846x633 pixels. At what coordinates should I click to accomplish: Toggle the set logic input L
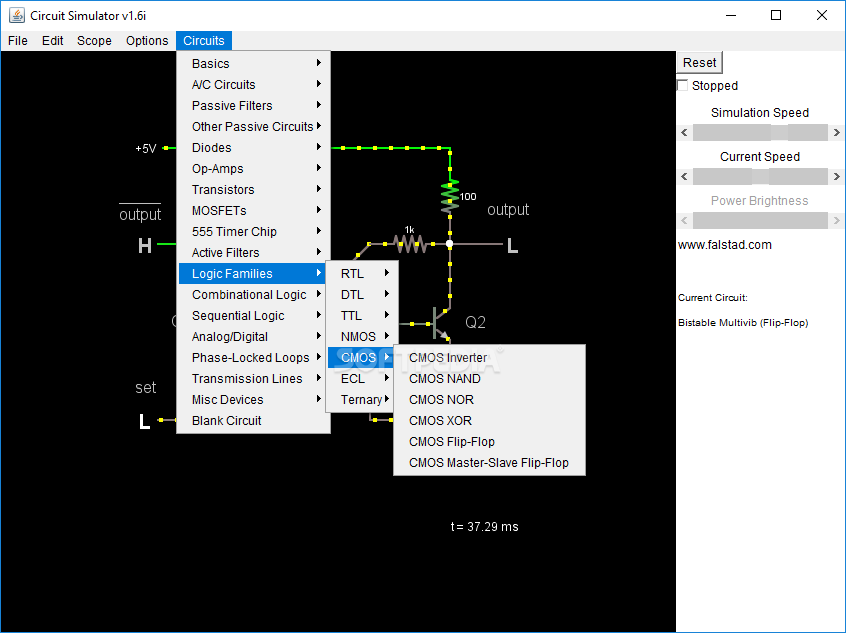[144, 421]
